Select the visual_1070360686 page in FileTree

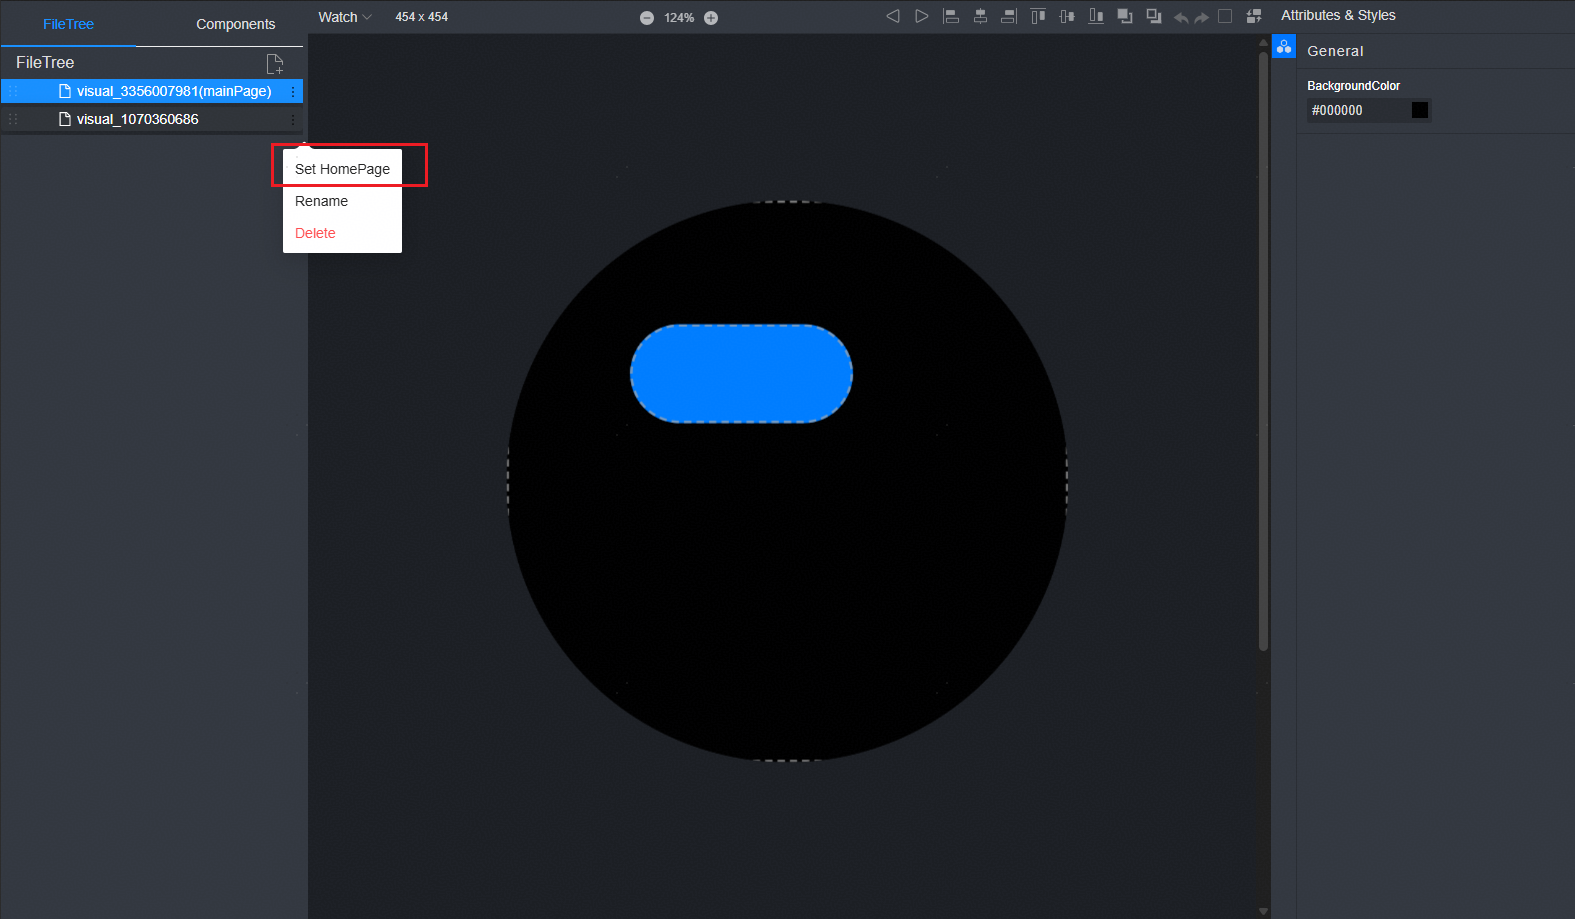pyautogui.click(x=138, y=119)
